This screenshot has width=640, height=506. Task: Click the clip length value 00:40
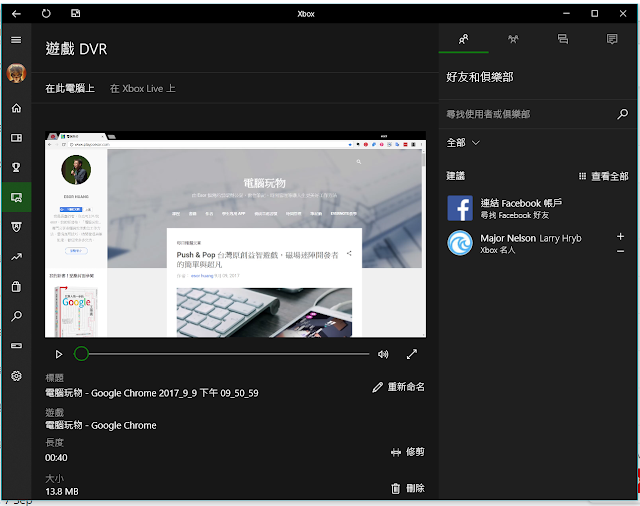[56, 458]
